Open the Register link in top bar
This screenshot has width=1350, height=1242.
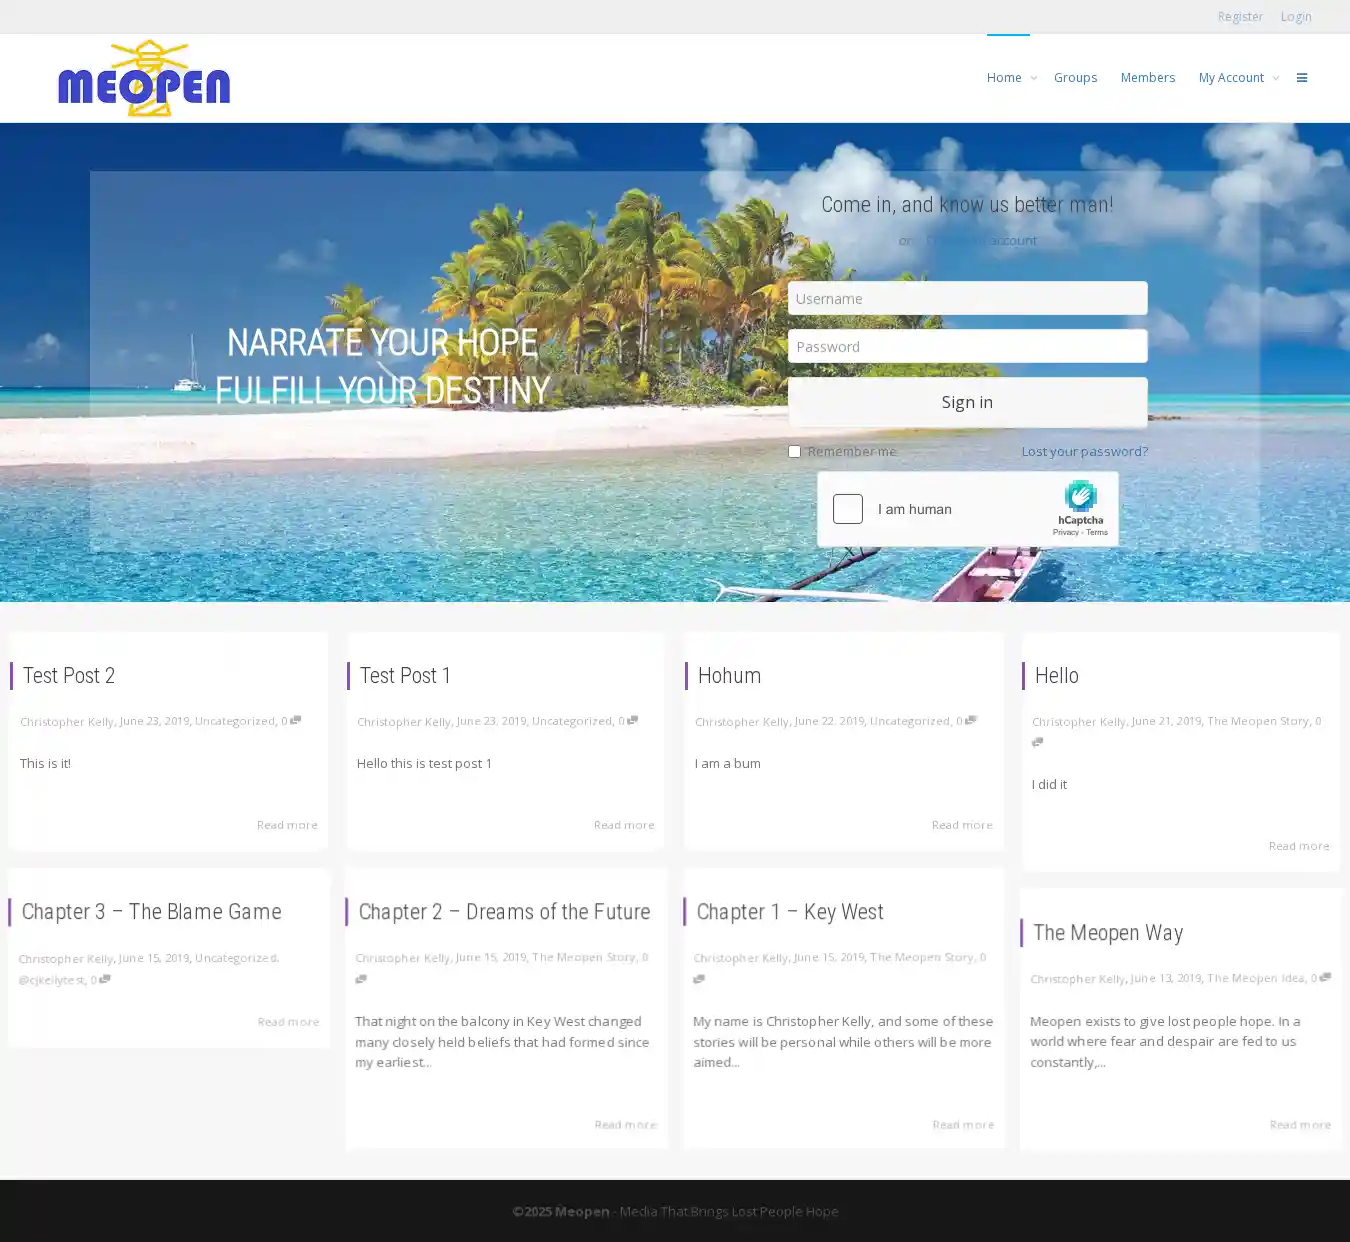[1240, 17]
